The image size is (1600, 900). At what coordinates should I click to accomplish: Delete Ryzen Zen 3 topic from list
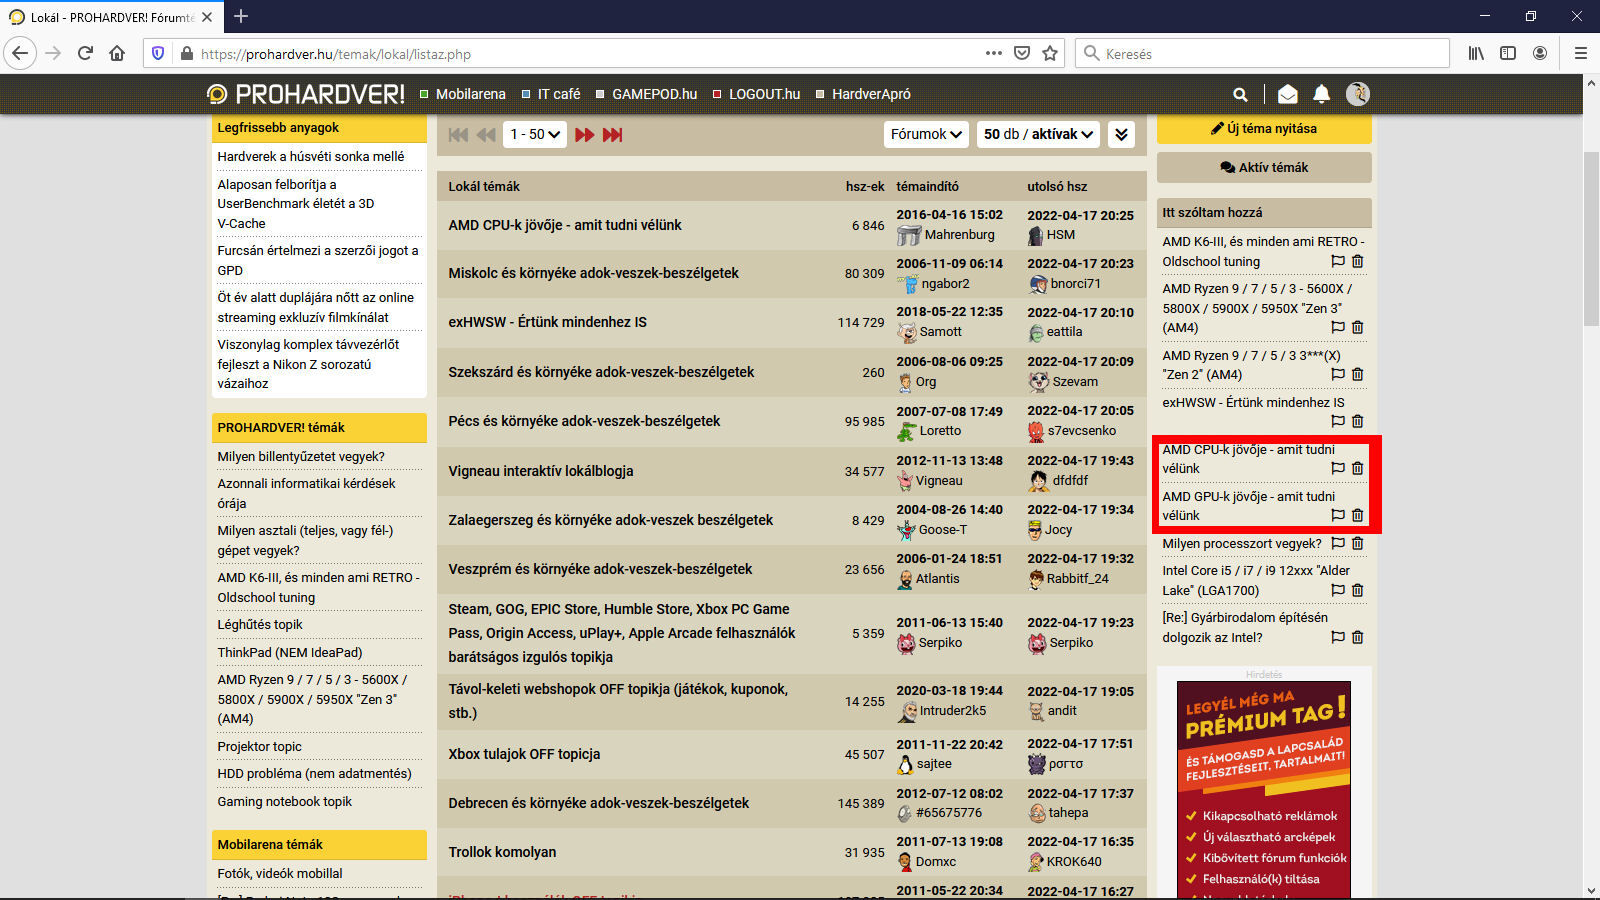[1358, 327]
